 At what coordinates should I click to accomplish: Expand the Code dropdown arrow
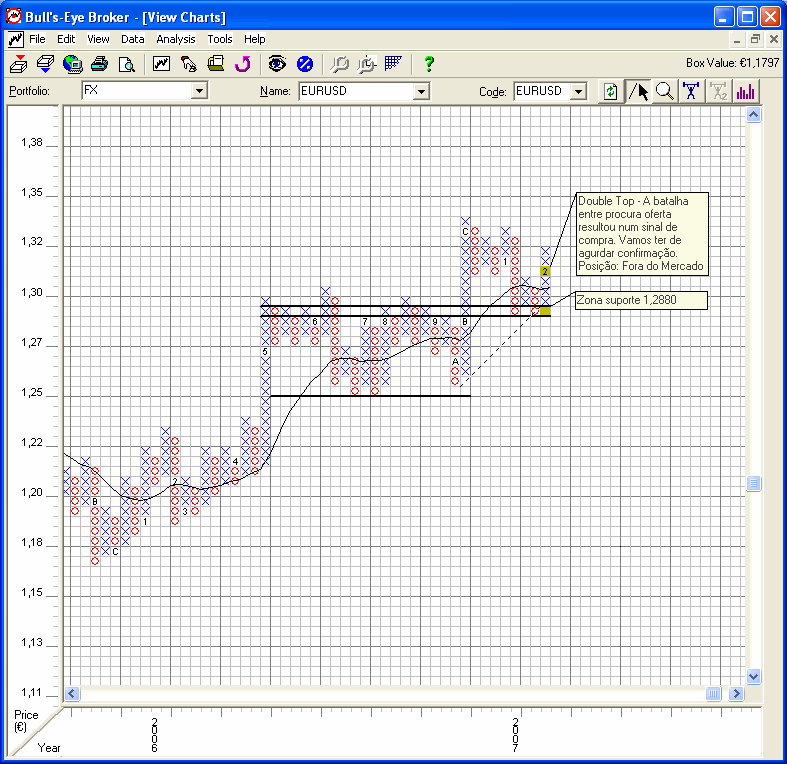point(579,91)
